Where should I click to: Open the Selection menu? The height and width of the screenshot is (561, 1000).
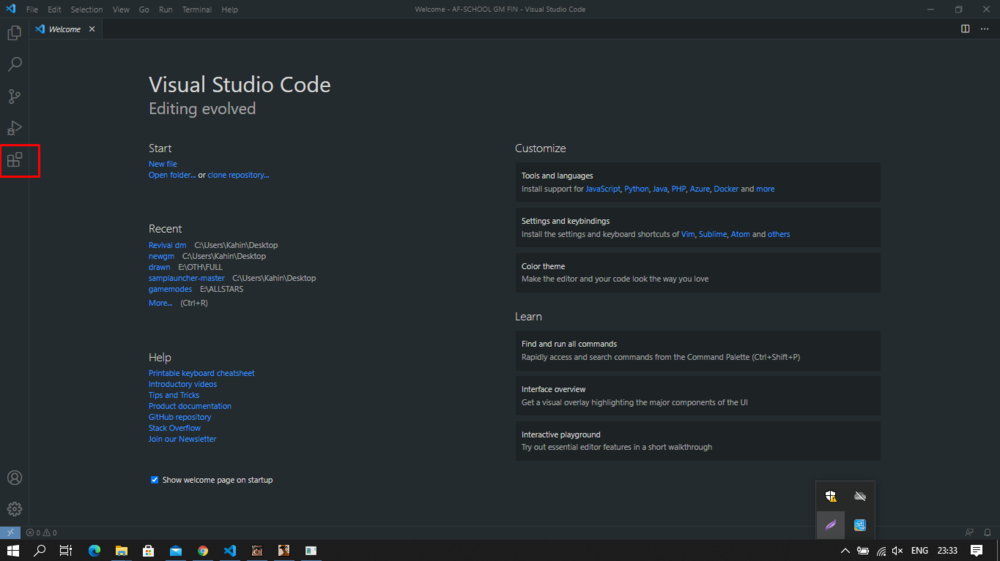point(87,10)
